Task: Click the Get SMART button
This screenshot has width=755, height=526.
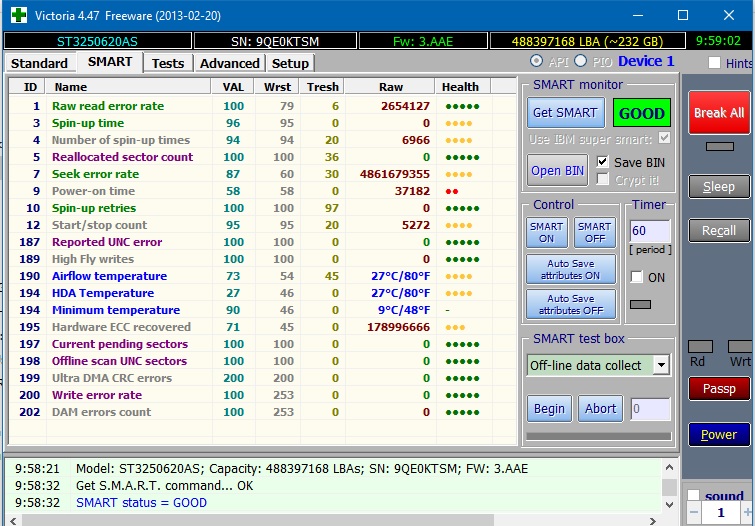Action: (x=565, y=113)
